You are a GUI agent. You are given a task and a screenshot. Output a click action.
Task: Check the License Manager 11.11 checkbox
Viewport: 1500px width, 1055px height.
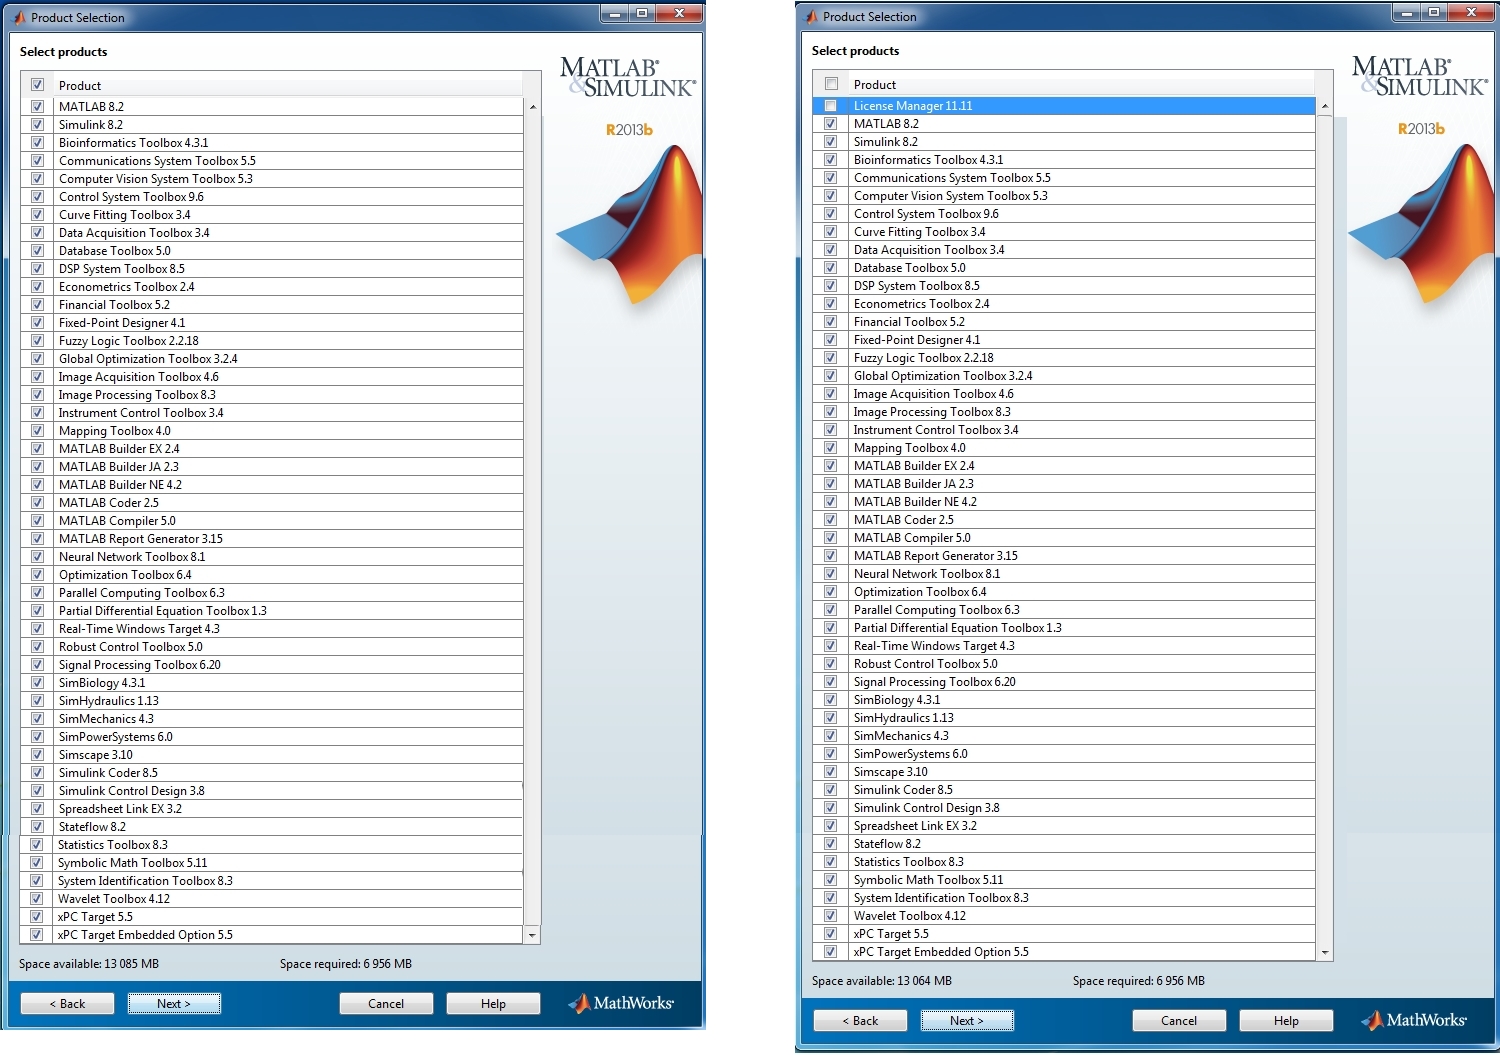(830, 106)
